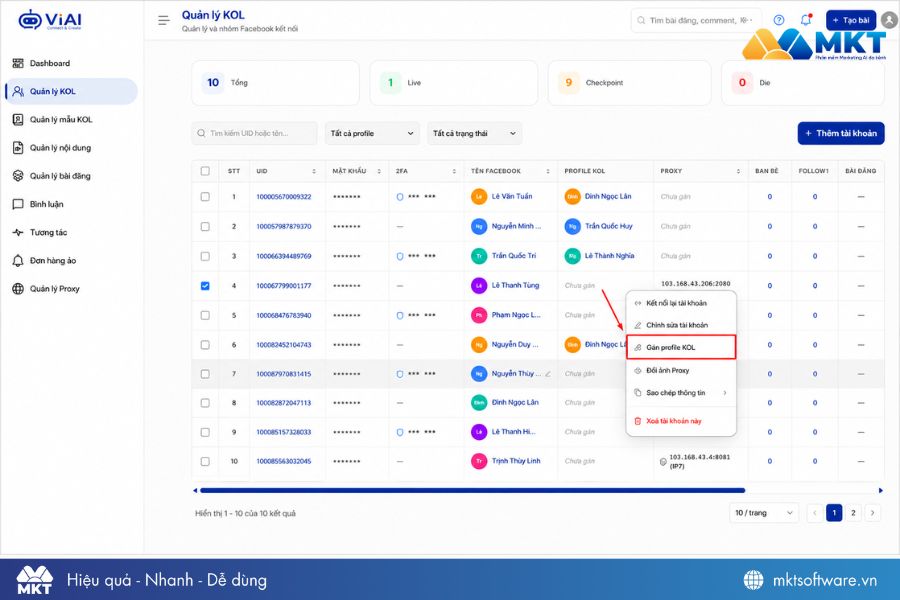Click Trần Quốc Huy profile avatar
The width and height of the screenshot is (900, 600).
[572, 226]
